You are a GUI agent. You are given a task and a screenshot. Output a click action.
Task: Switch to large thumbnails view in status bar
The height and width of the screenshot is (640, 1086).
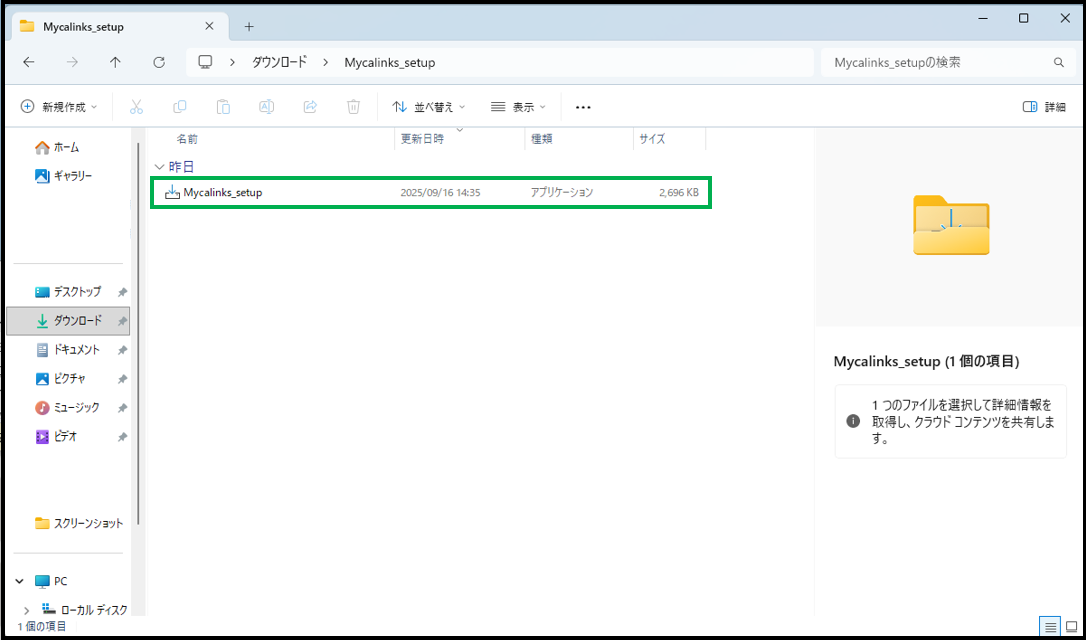point(1071,627)
